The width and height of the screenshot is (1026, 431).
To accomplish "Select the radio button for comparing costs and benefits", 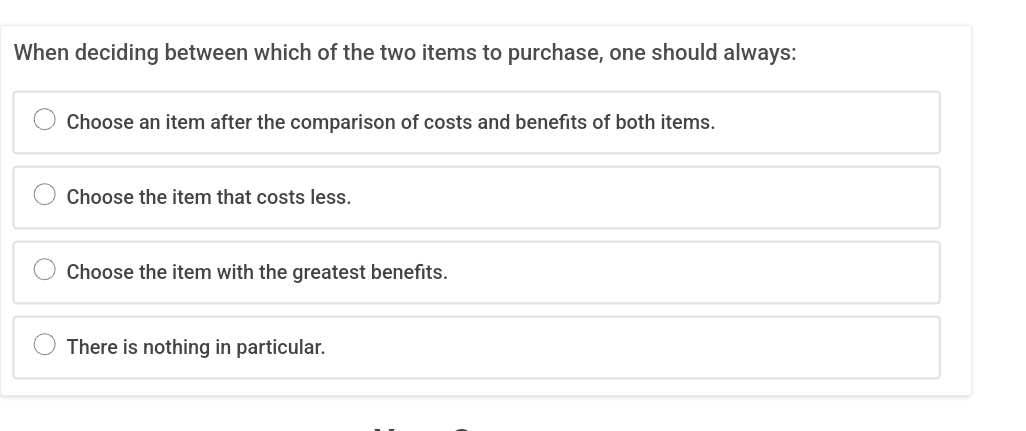I will [x=45, y=120].
